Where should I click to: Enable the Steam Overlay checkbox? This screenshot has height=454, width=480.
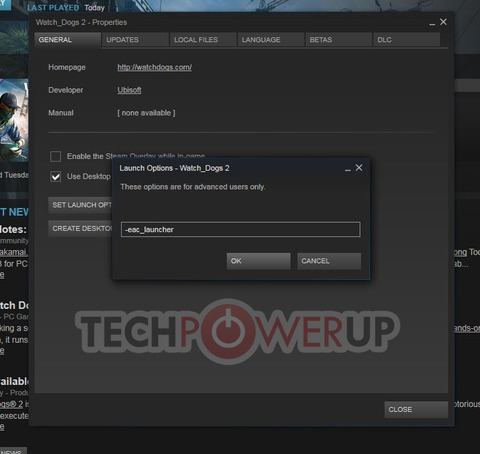tap(55, 156)
